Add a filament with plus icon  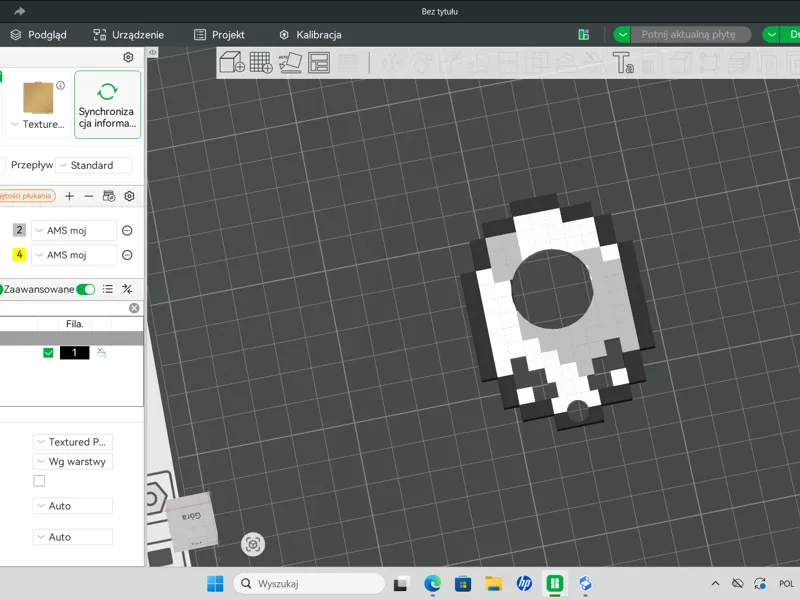point(69,196)
